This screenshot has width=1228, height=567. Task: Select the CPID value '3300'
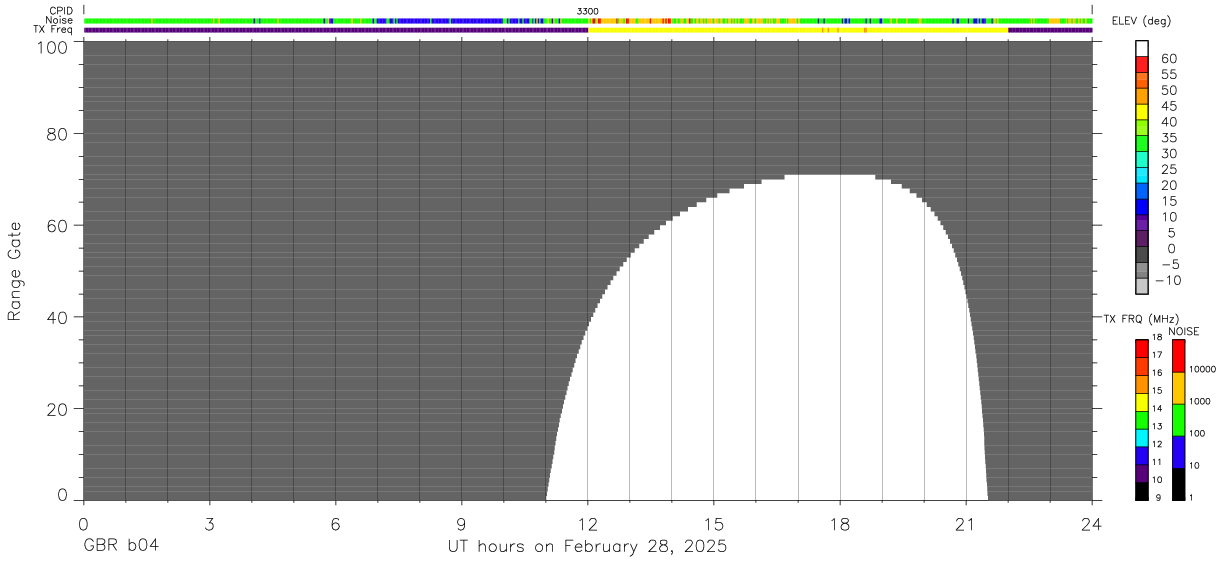pyautogui.click(x=588, y=11)
